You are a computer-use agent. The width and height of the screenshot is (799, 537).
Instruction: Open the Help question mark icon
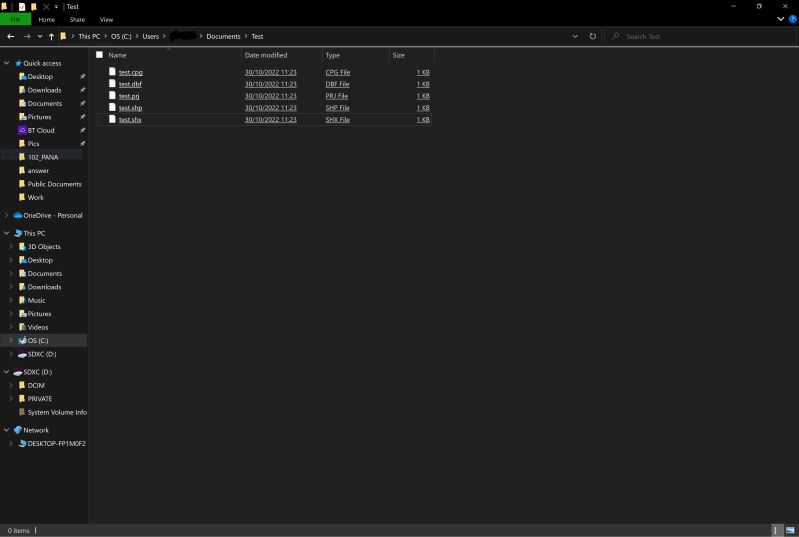pyautogui.click(x=793, y=19)
